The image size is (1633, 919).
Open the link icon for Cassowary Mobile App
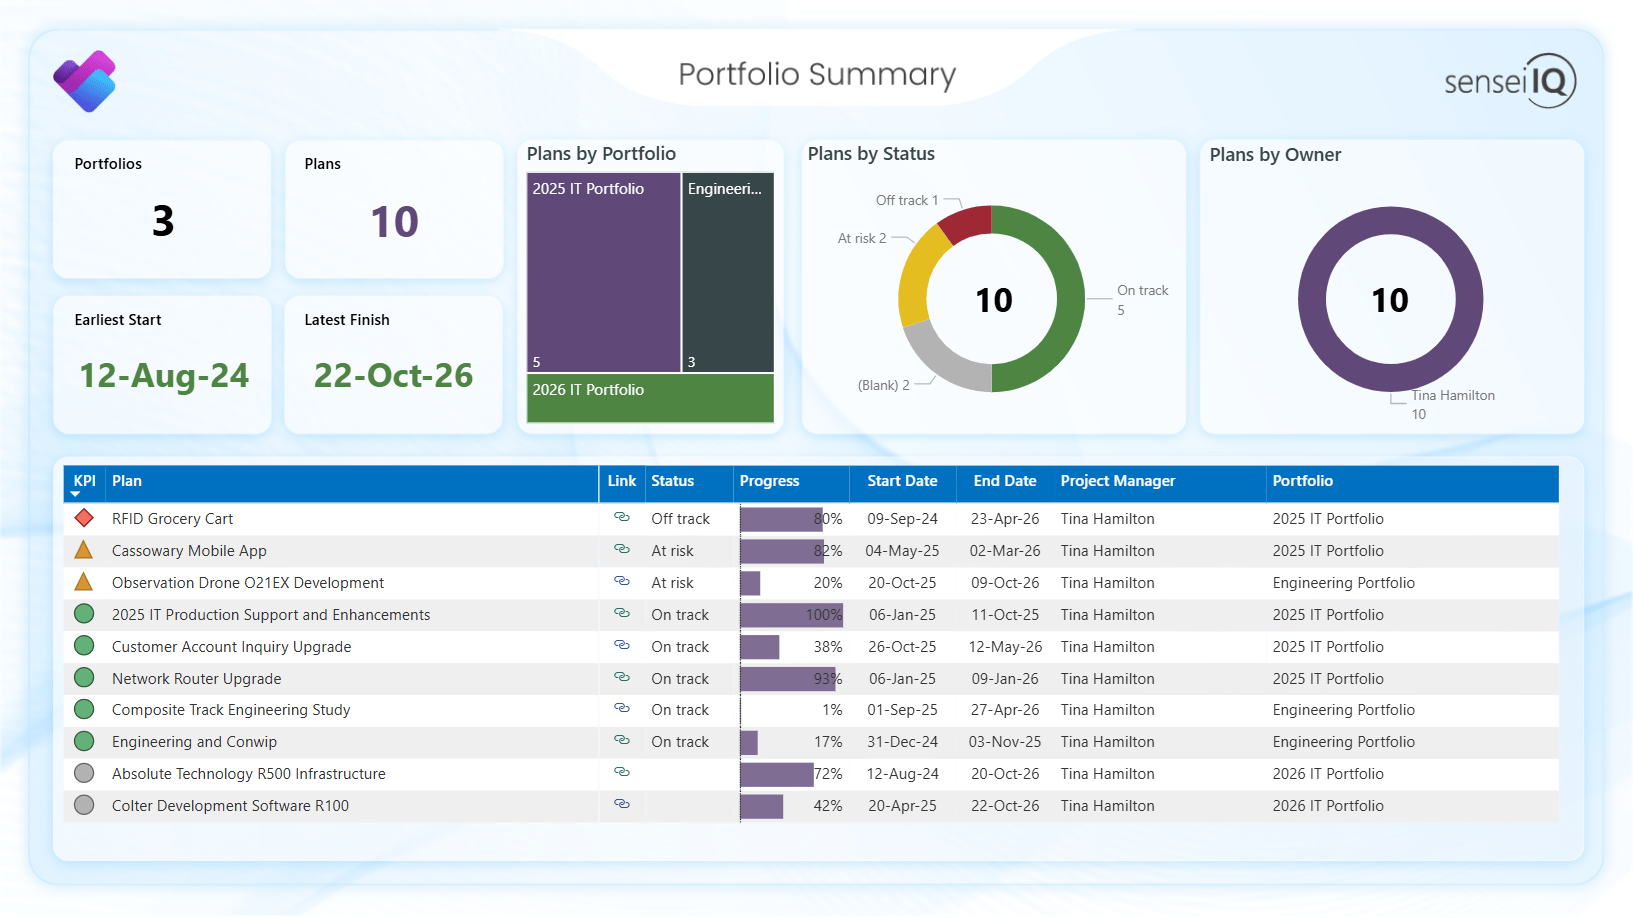pyautogui.click(x=621, y=550)
